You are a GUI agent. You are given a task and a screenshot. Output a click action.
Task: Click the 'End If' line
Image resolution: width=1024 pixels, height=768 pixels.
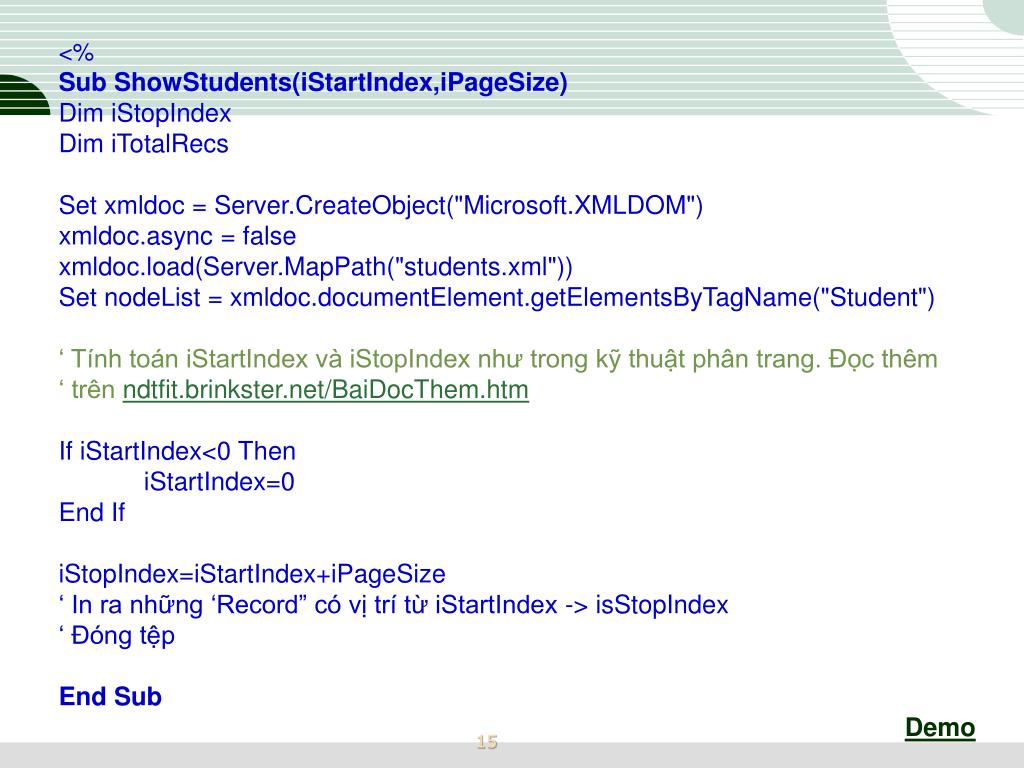click(x=91, y=513)
